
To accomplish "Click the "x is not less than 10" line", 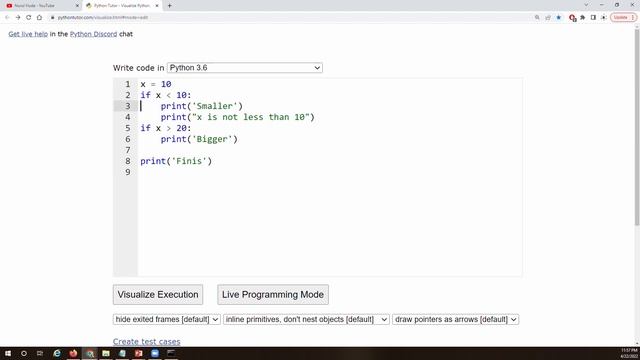I will [x=238, y=117].
